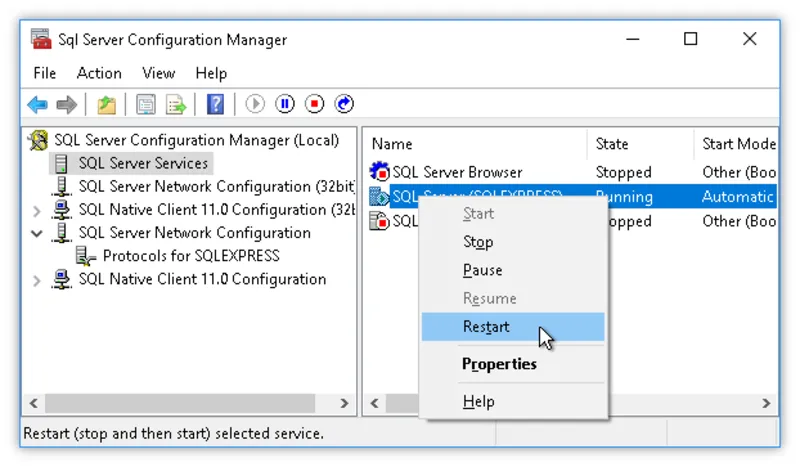
Task: Expand the bottom SQL Native Client 11.0 Configuration node
Action: [x=37, y=280]
